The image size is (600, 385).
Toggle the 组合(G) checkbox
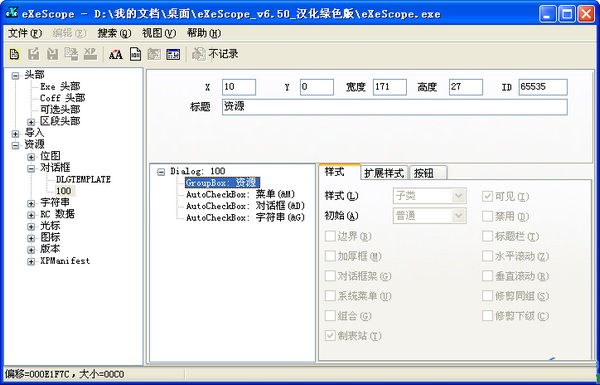coord(330,316)
